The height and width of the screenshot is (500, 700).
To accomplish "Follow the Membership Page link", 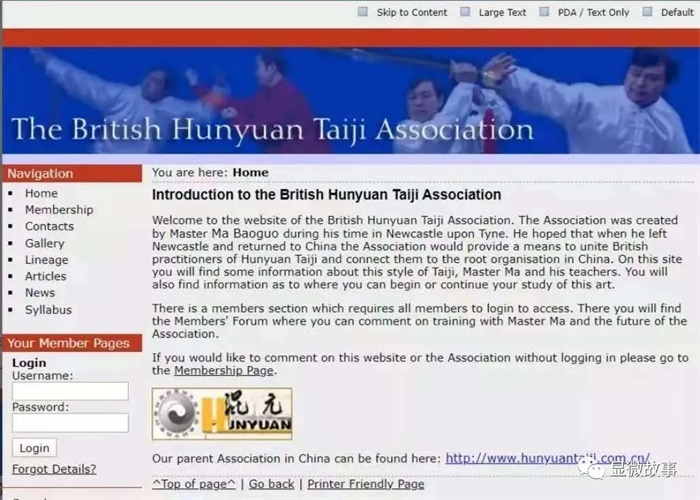I will 224,371.
